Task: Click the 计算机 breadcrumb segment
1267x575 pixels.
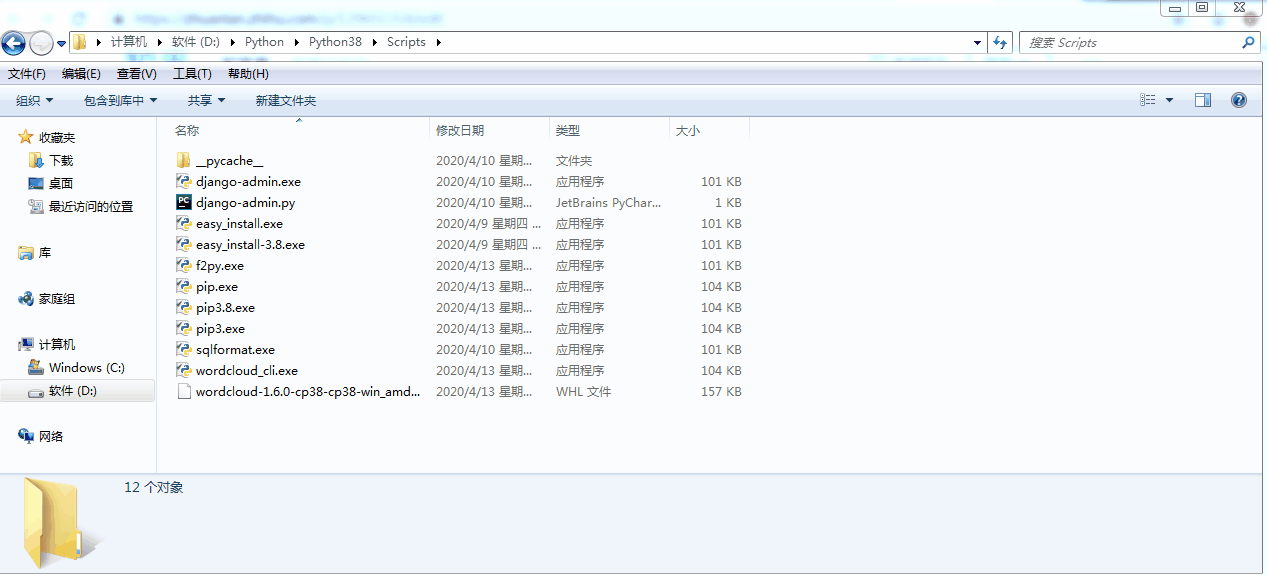Action: [x=129, y=42]
